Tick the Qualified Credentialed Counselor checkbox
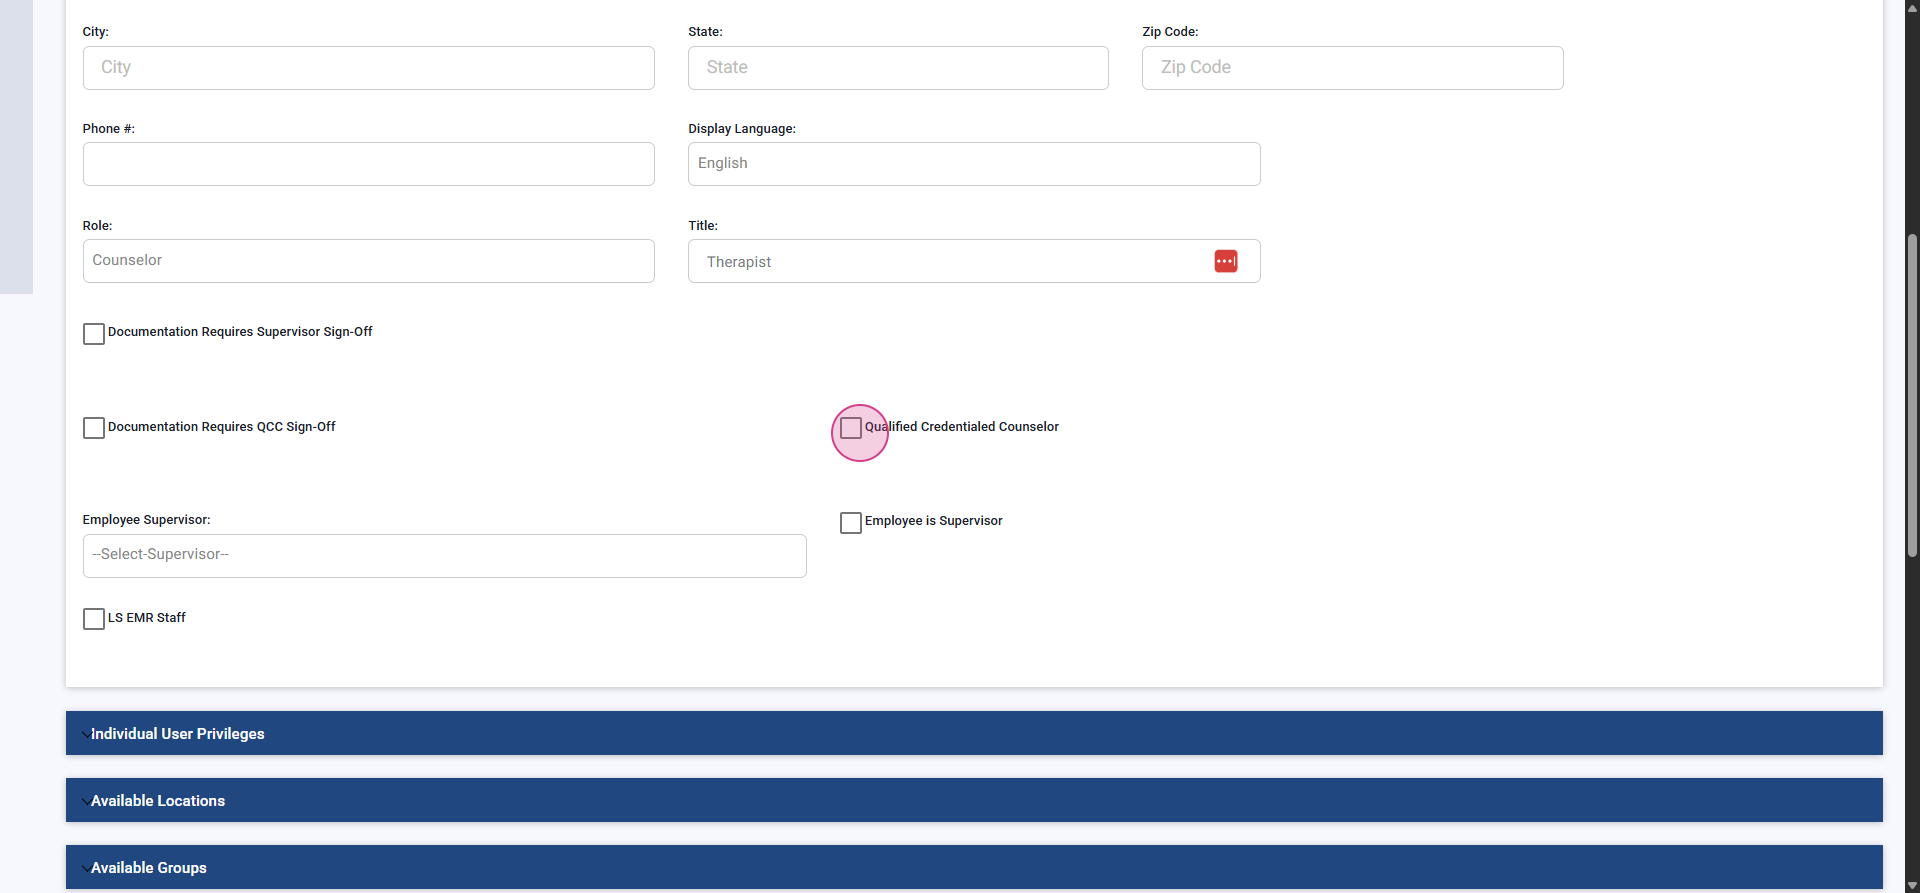Viewport: 1920px width, 893px height. point(851,428)
